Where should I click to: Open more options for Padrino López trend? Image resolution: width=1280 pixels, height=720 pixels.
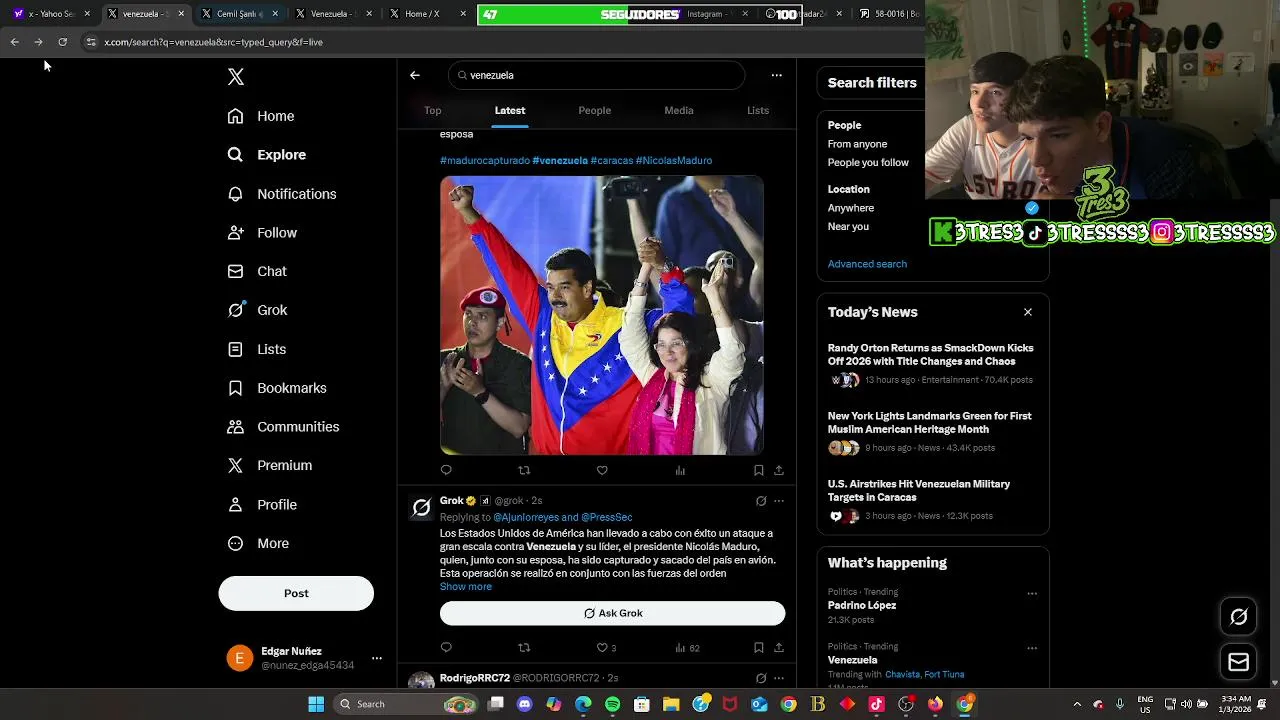1032,593
